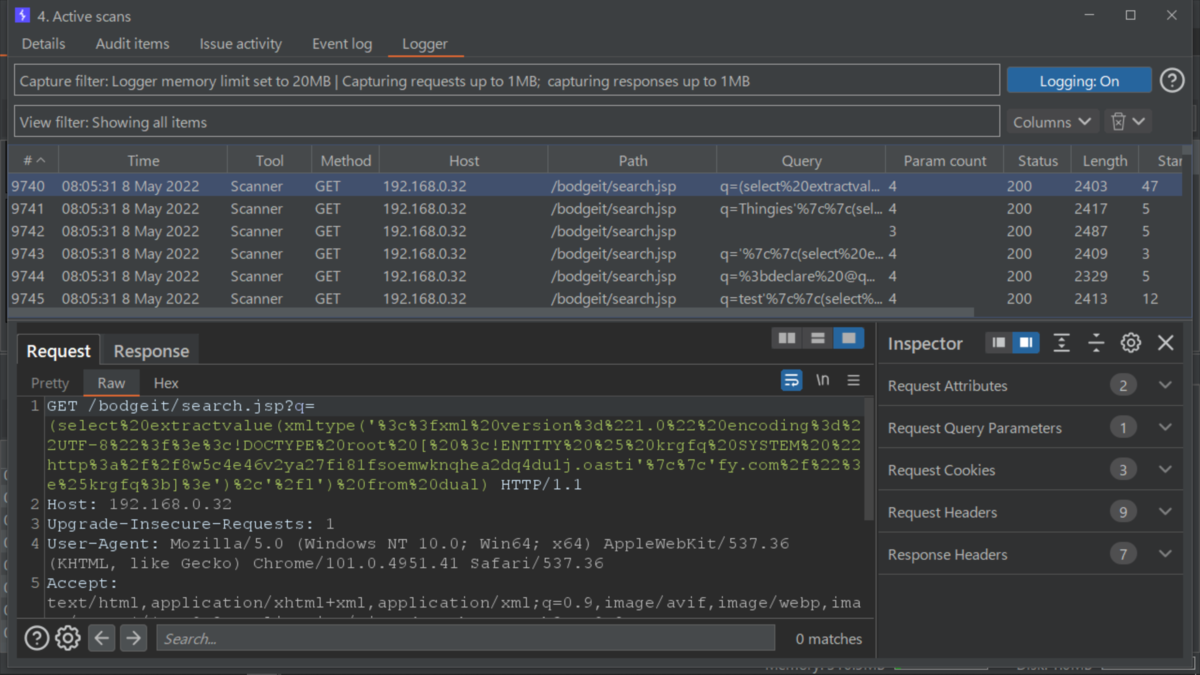Image resolution: width=1200 pixels, height=675 pixels.
Task: Sort by Tool column header
Action: pos(269,160)
